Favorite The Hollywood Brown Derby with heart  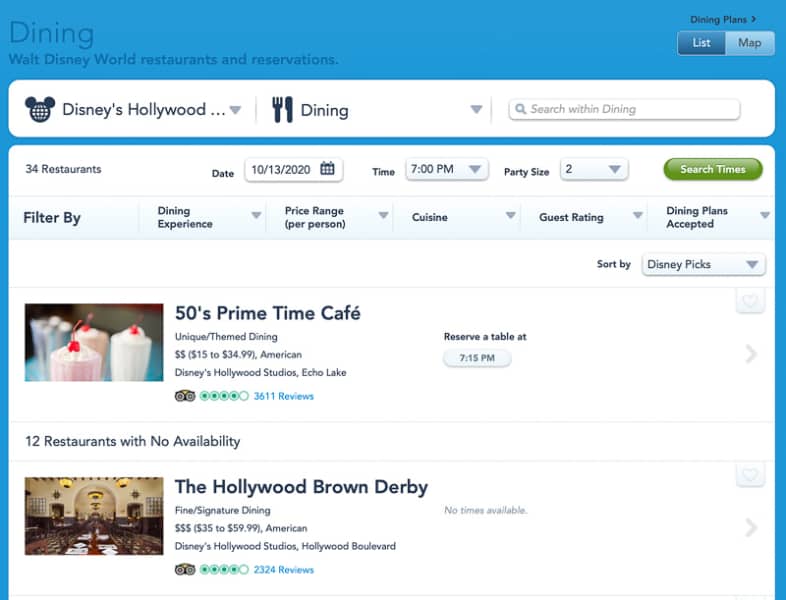click(750, 474)
